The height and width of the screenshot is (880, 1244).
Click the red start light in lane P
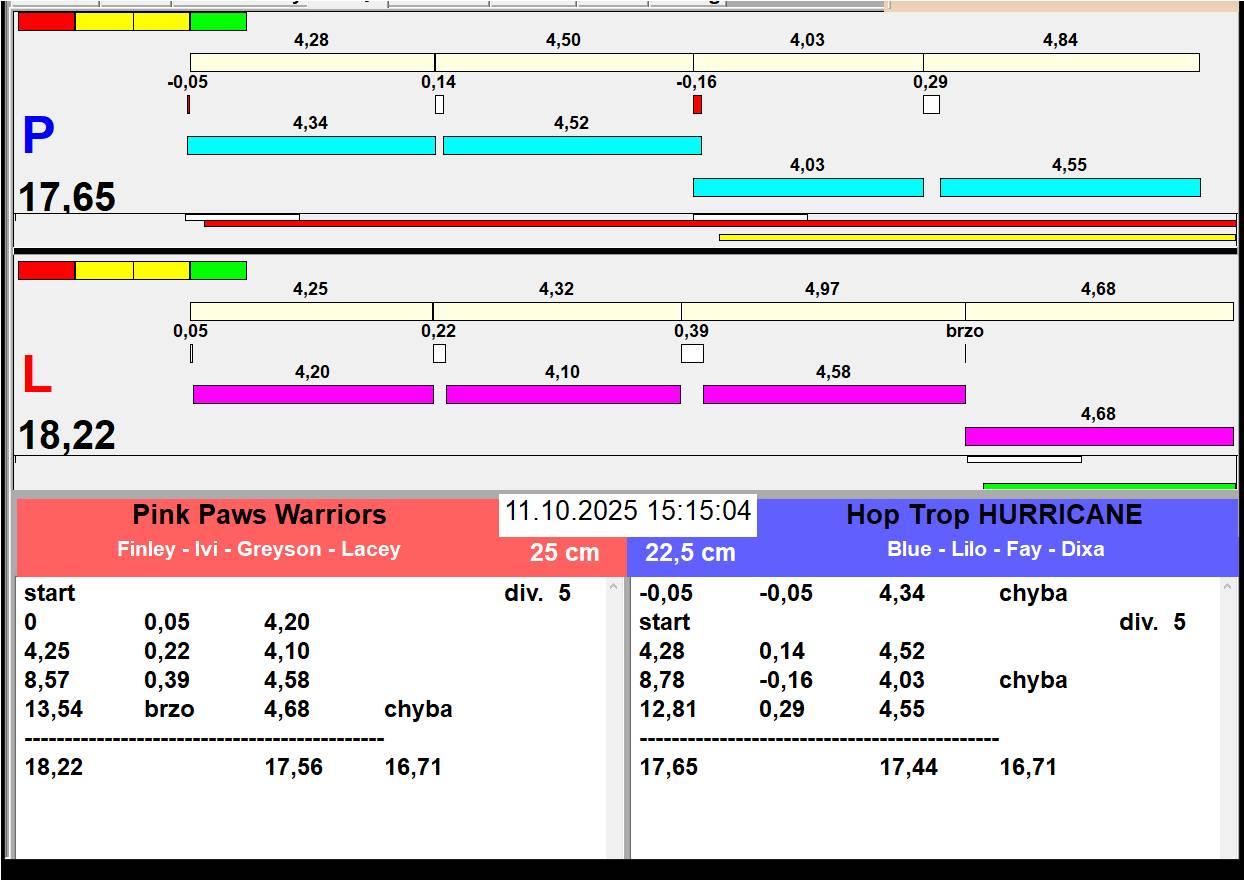coord(46,21)
